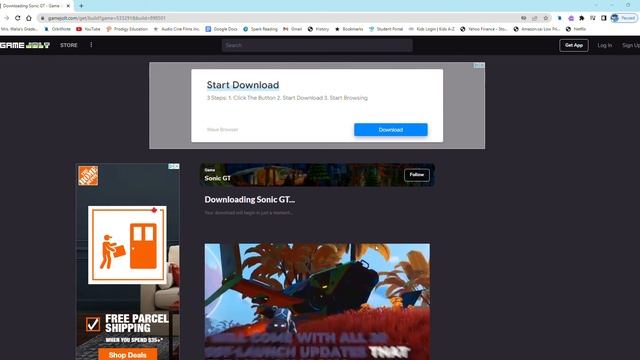Open a new browser tab

(81, 6)
